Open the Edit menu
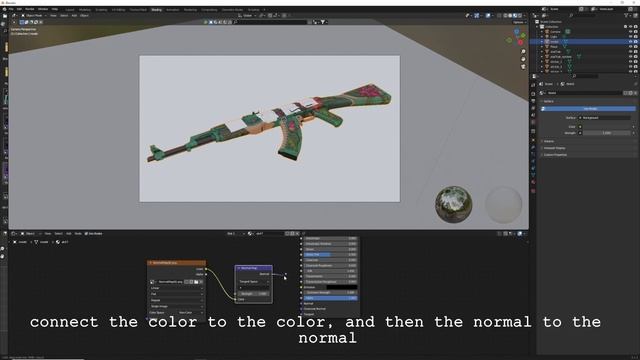Screen dimensions: 640x360 point(19,9)
